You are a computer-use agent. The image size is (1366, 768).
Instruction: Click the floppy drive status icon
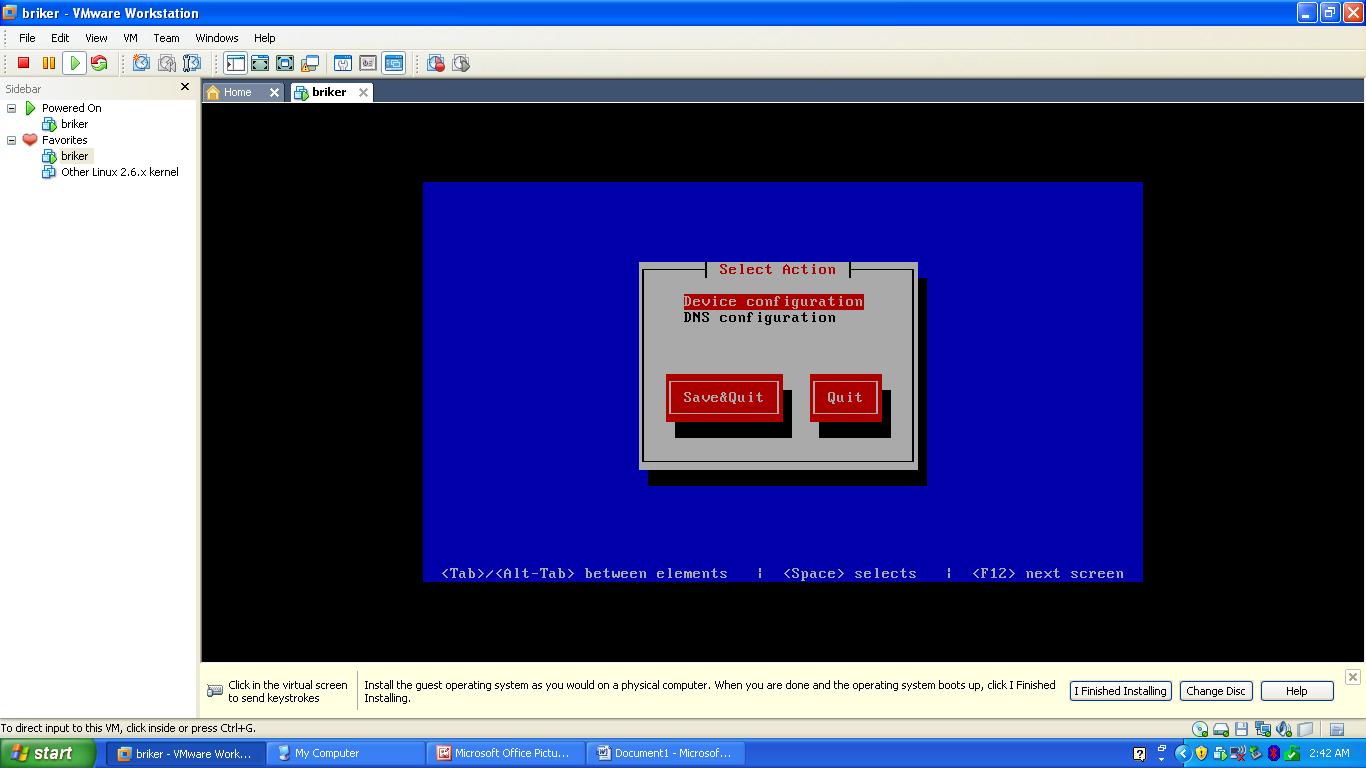click(x=1241, y=729)
